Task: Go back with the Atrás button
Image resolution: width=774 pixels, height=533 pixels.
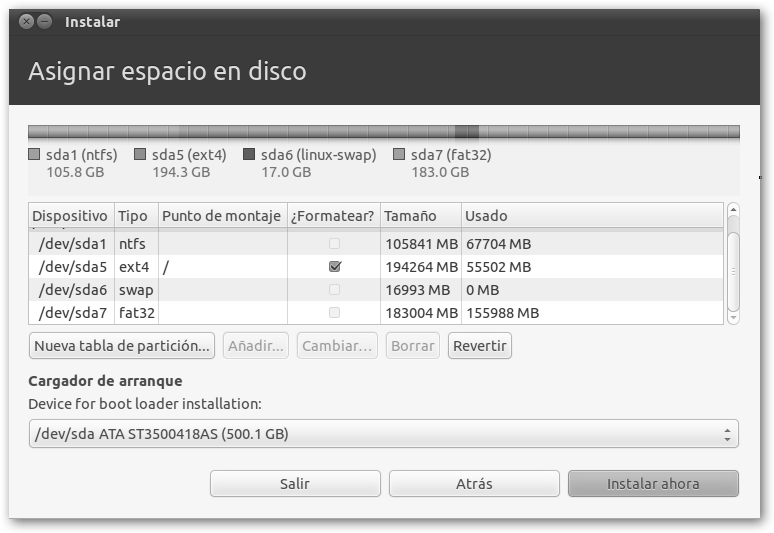Action: click(474, 484)
